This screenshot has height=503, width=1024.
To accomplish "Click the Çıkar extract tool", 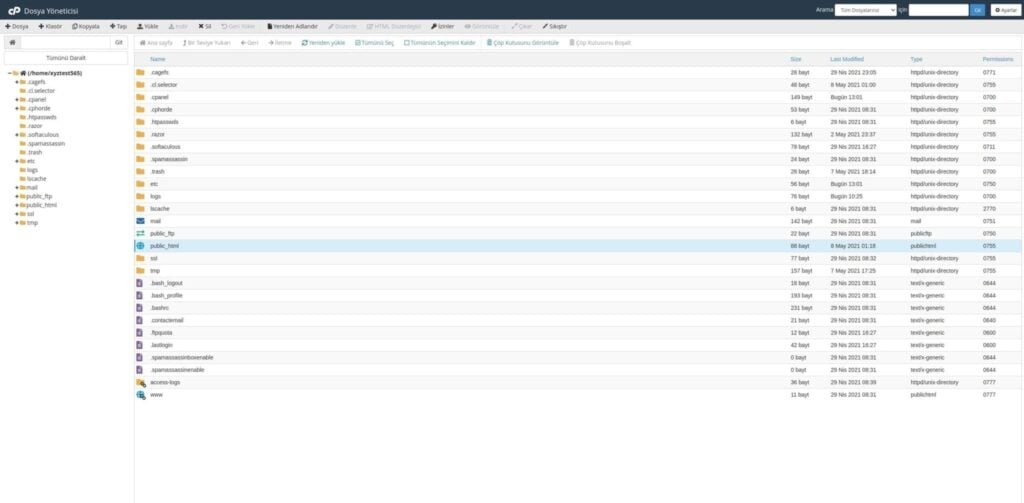I will coord(522,27).
